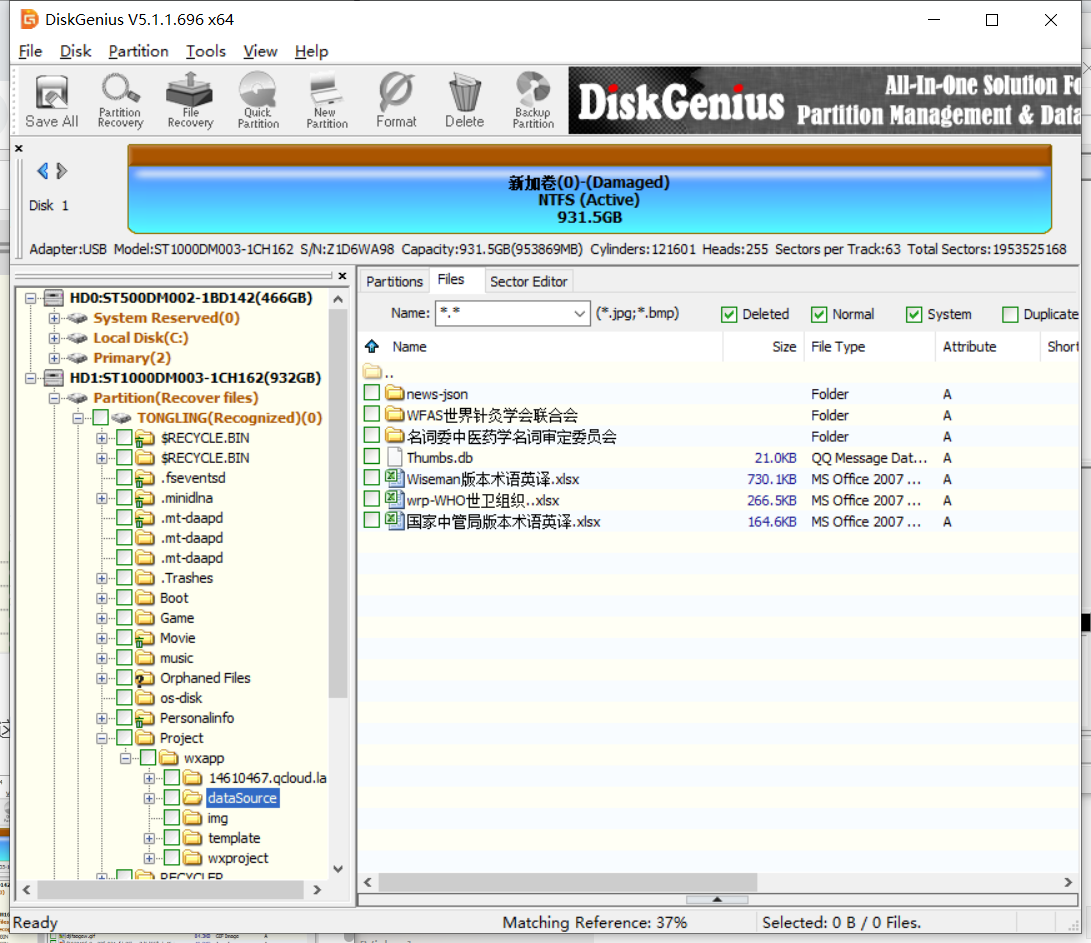This screenshot has height=943, width=1091.
Task: Click the Delete partition icon
Action: point(464,99)
